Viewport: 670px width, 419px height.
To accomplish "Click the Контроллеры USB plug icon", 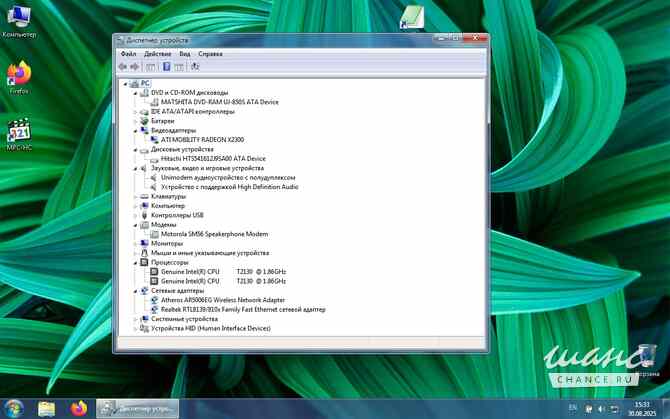I will tap(144, 215).
